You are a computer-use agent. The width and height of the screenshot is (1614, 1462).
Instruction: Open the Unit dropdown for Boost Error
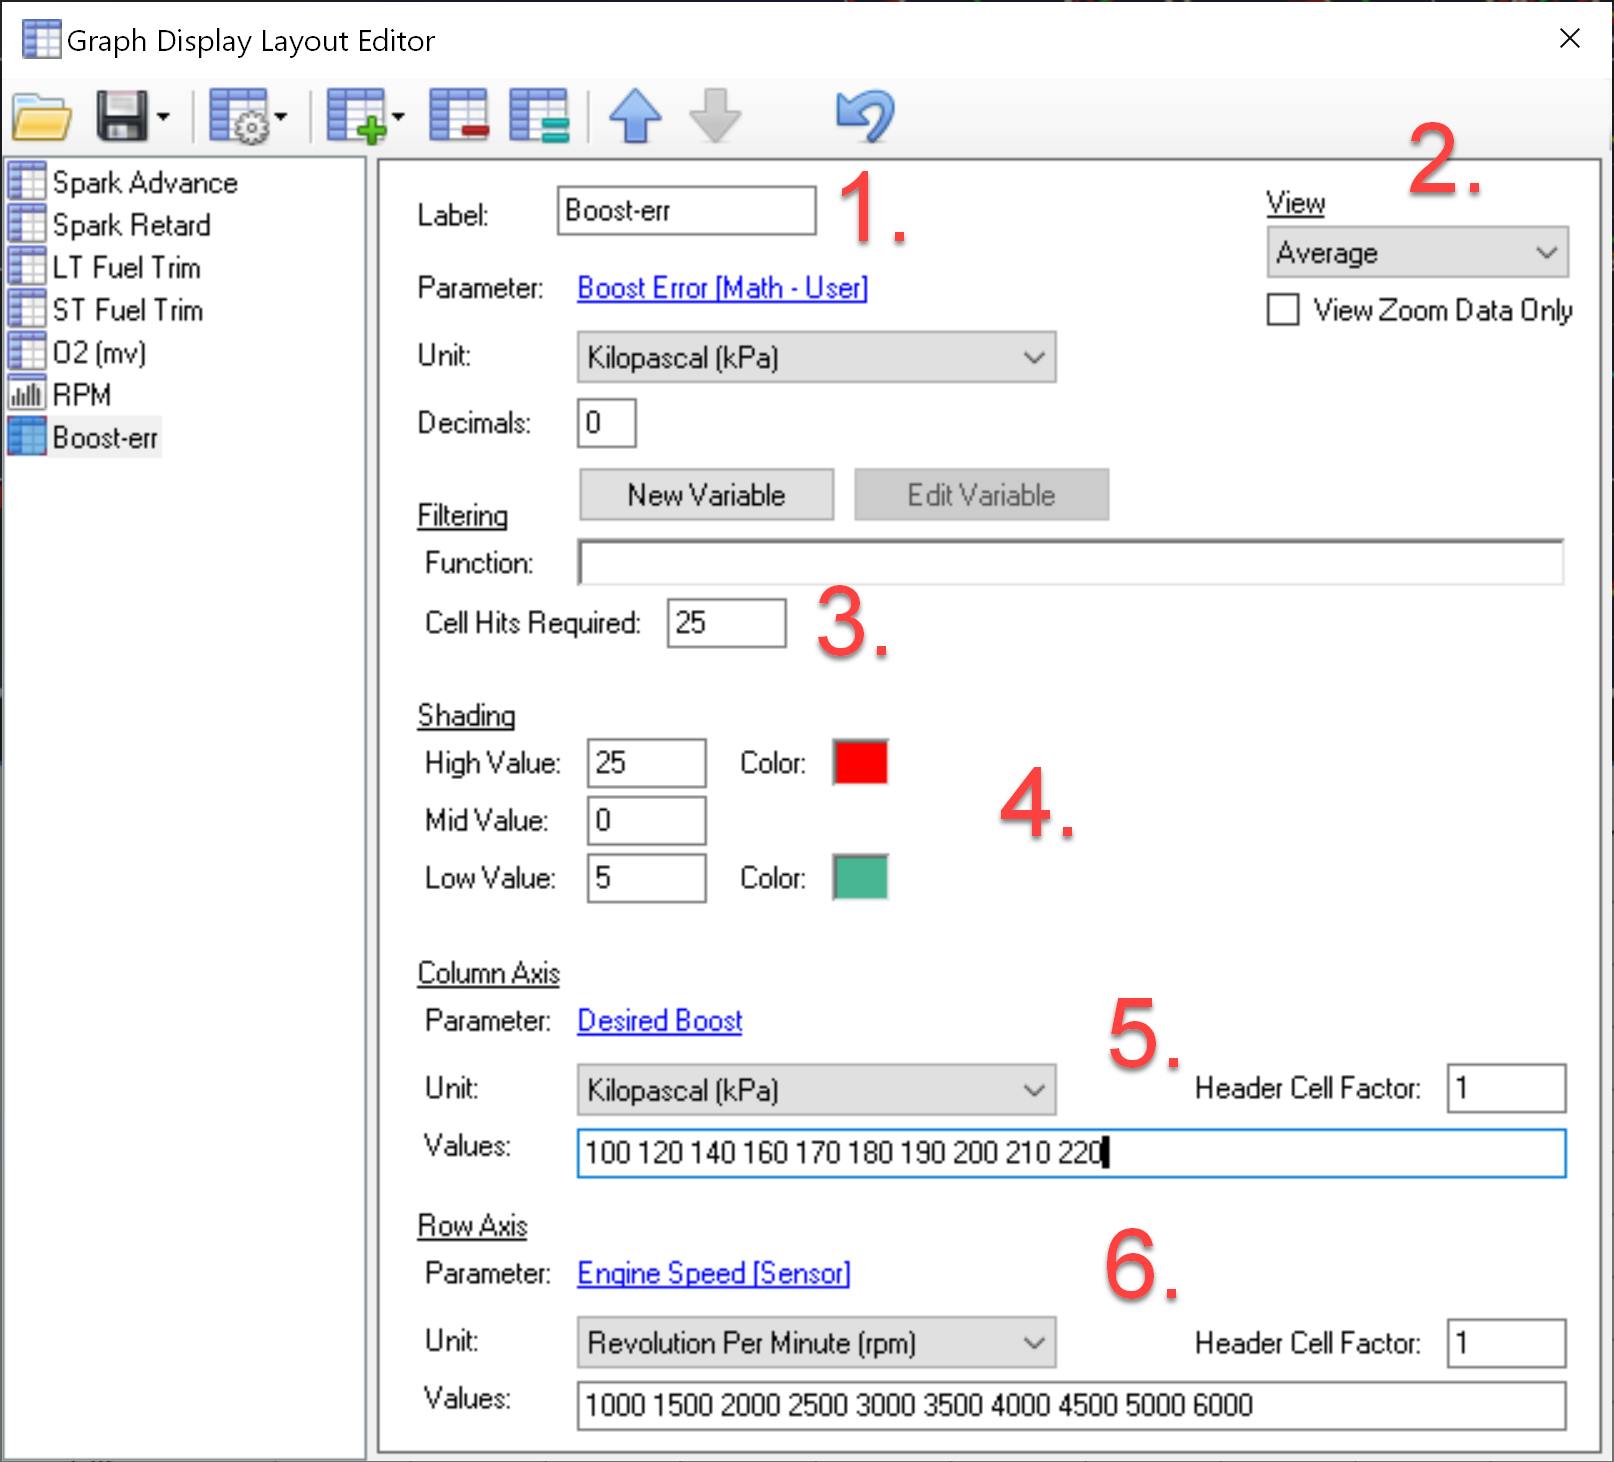(1035, 357)
